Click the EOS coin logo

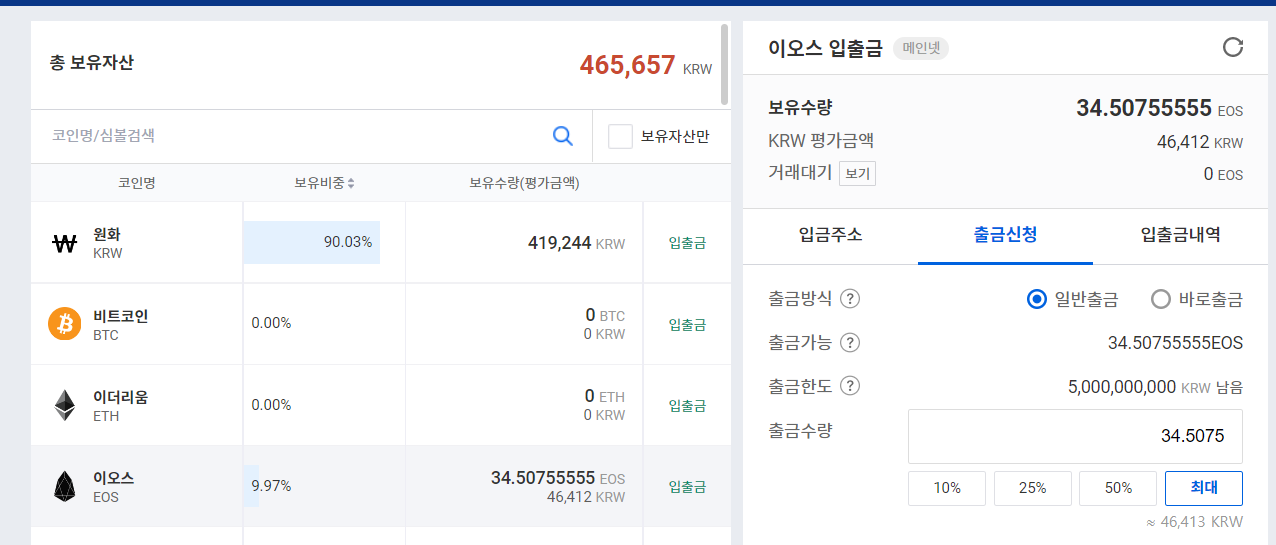(x=64, y=486)
